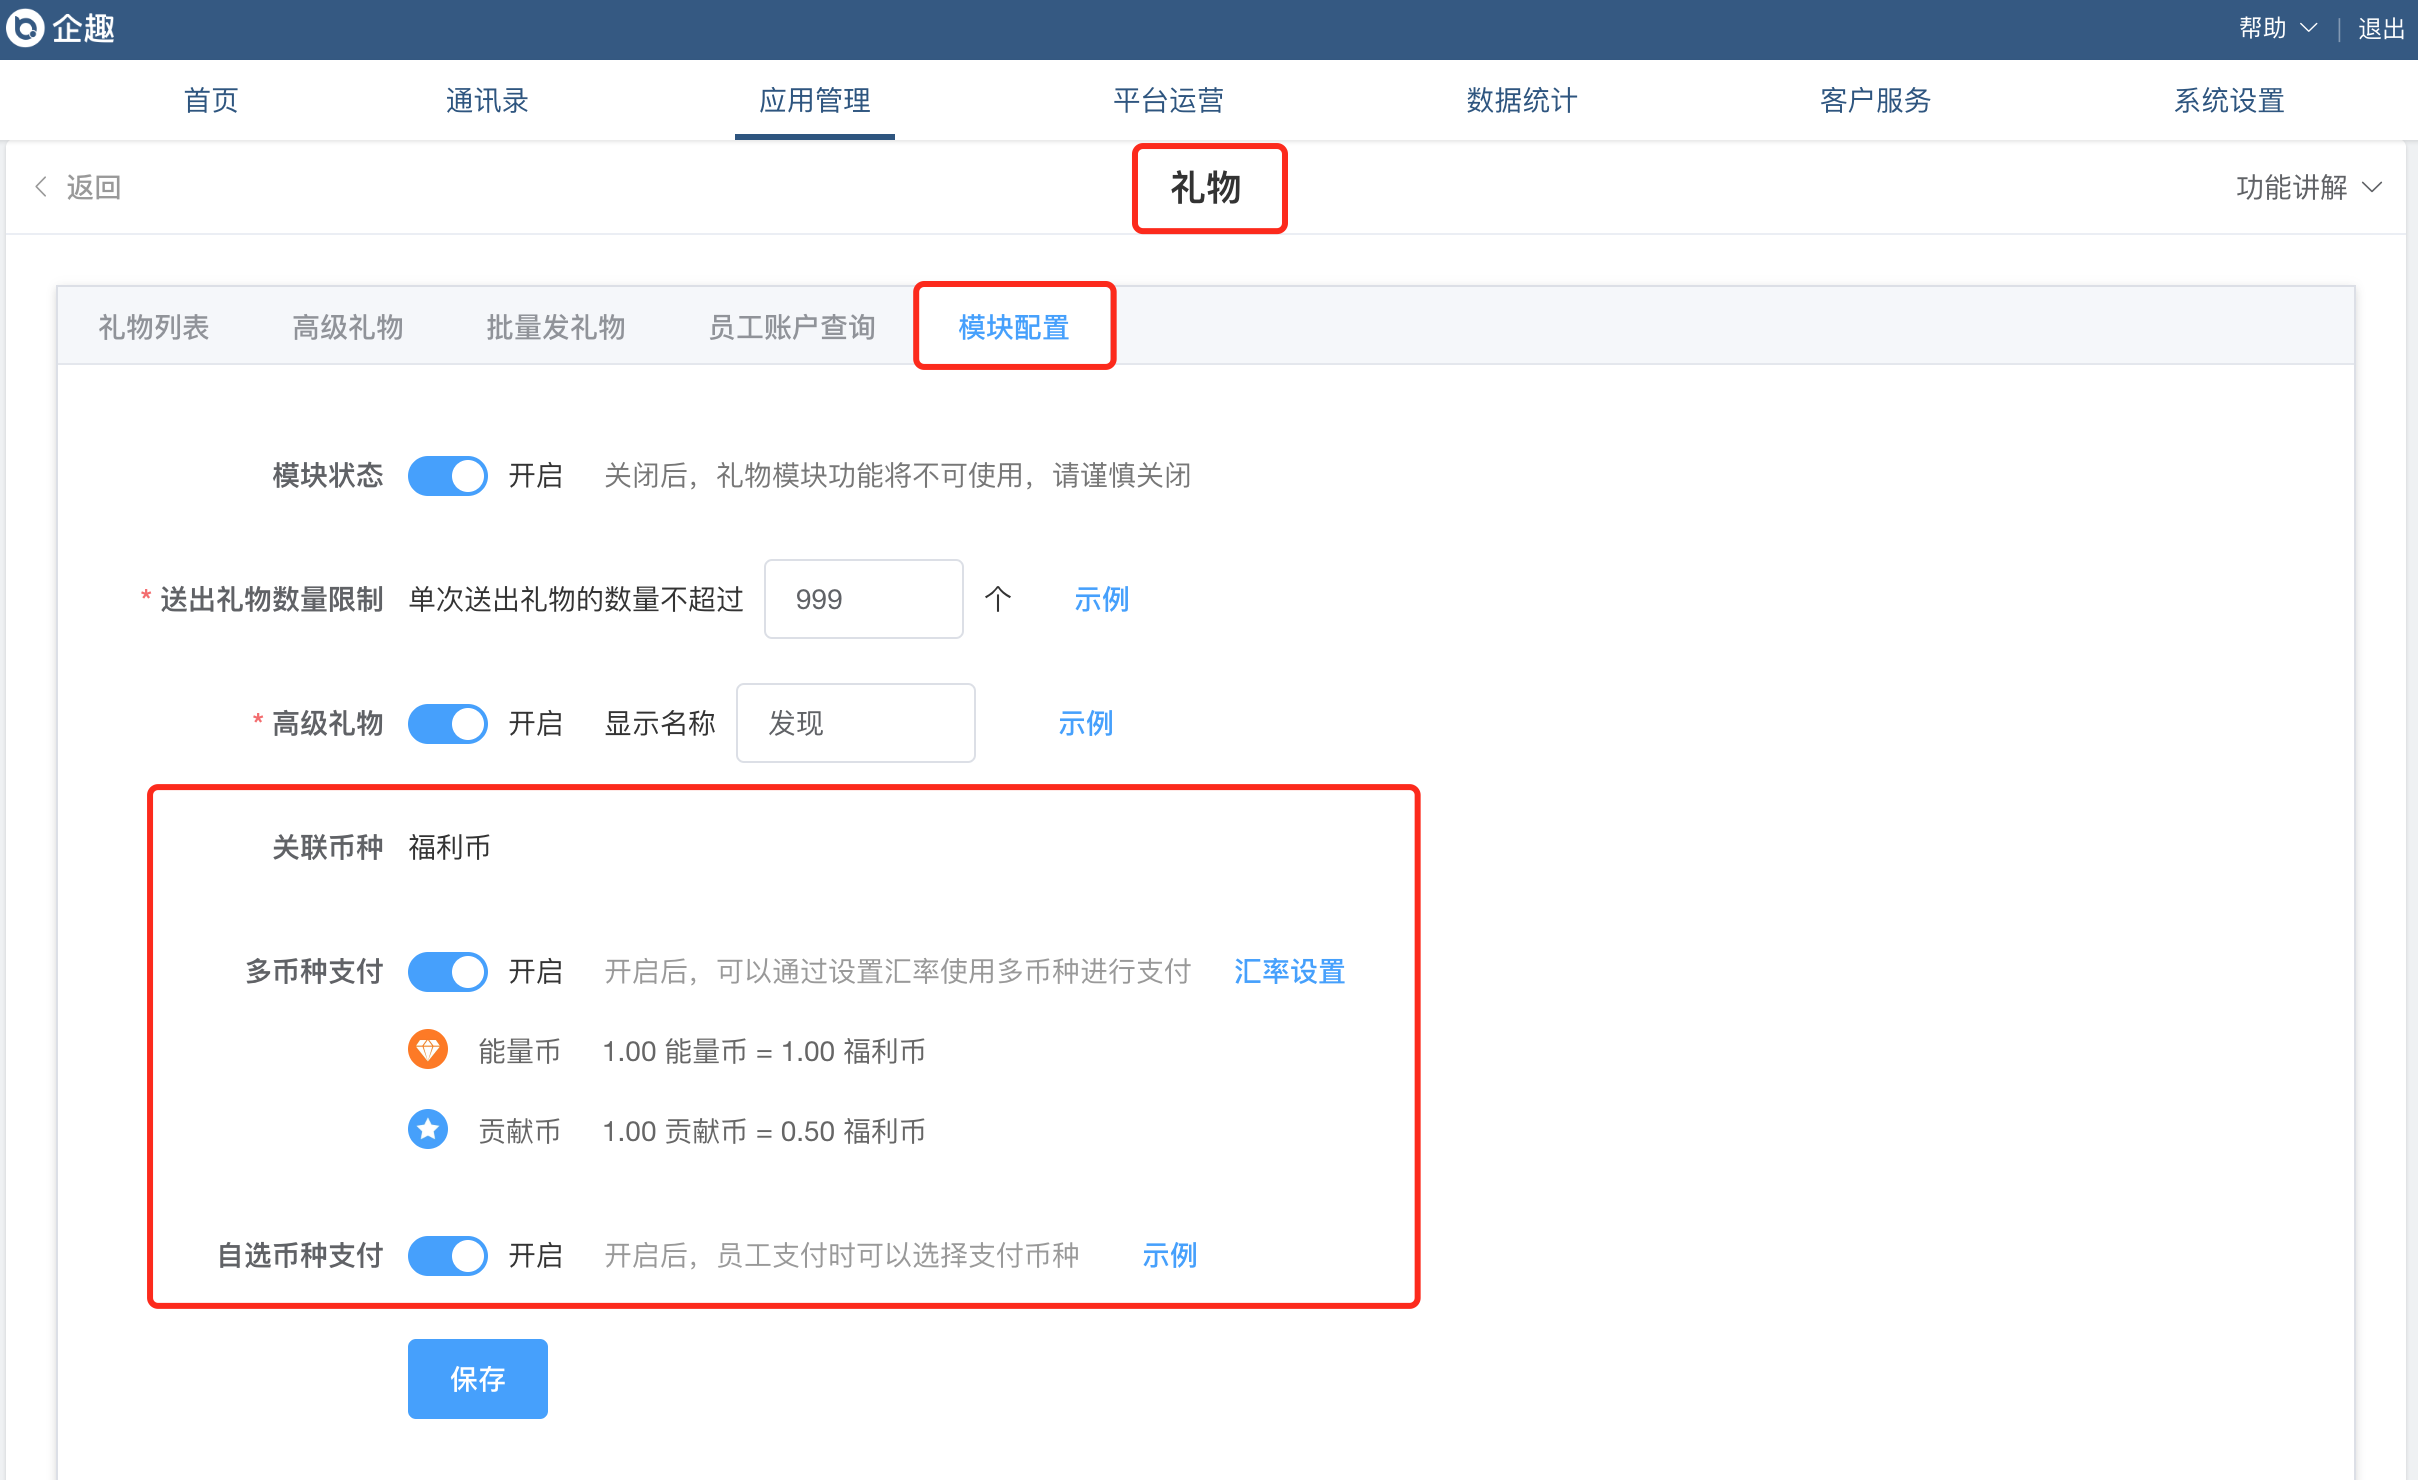Viewport: 2418px width, 1480px height.
Task: Toggle the 模块状态 switch
Action: click(448, 476)
